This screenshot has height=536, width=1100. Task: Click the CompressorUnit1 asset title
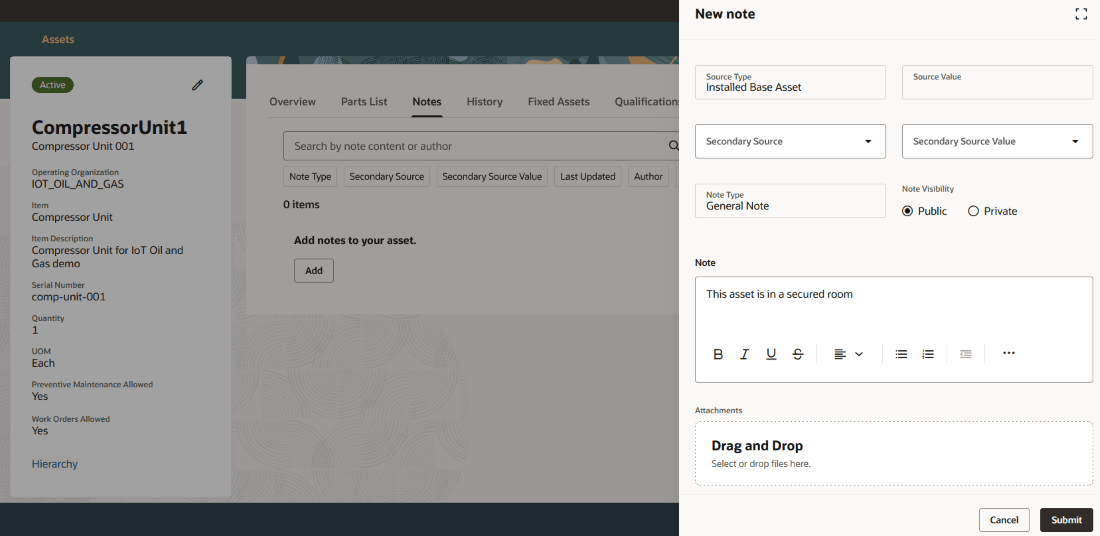(x=109, y=128)
